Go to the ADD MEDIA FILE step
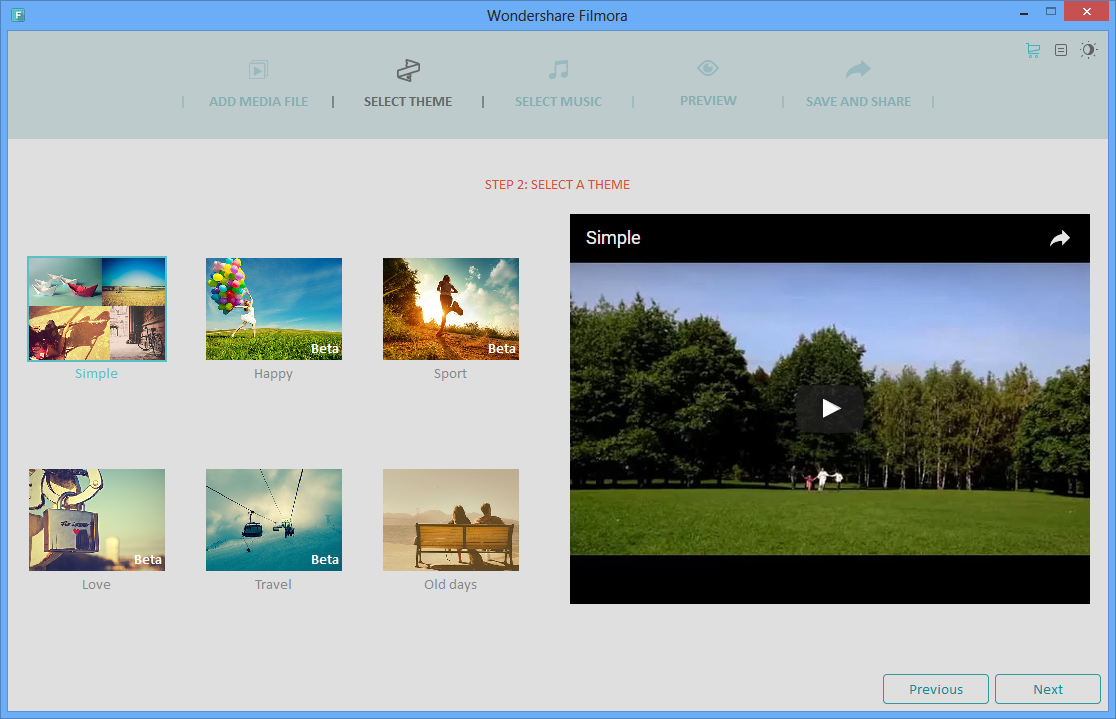This screenshot has width=1116, height=719. (258, 101)
